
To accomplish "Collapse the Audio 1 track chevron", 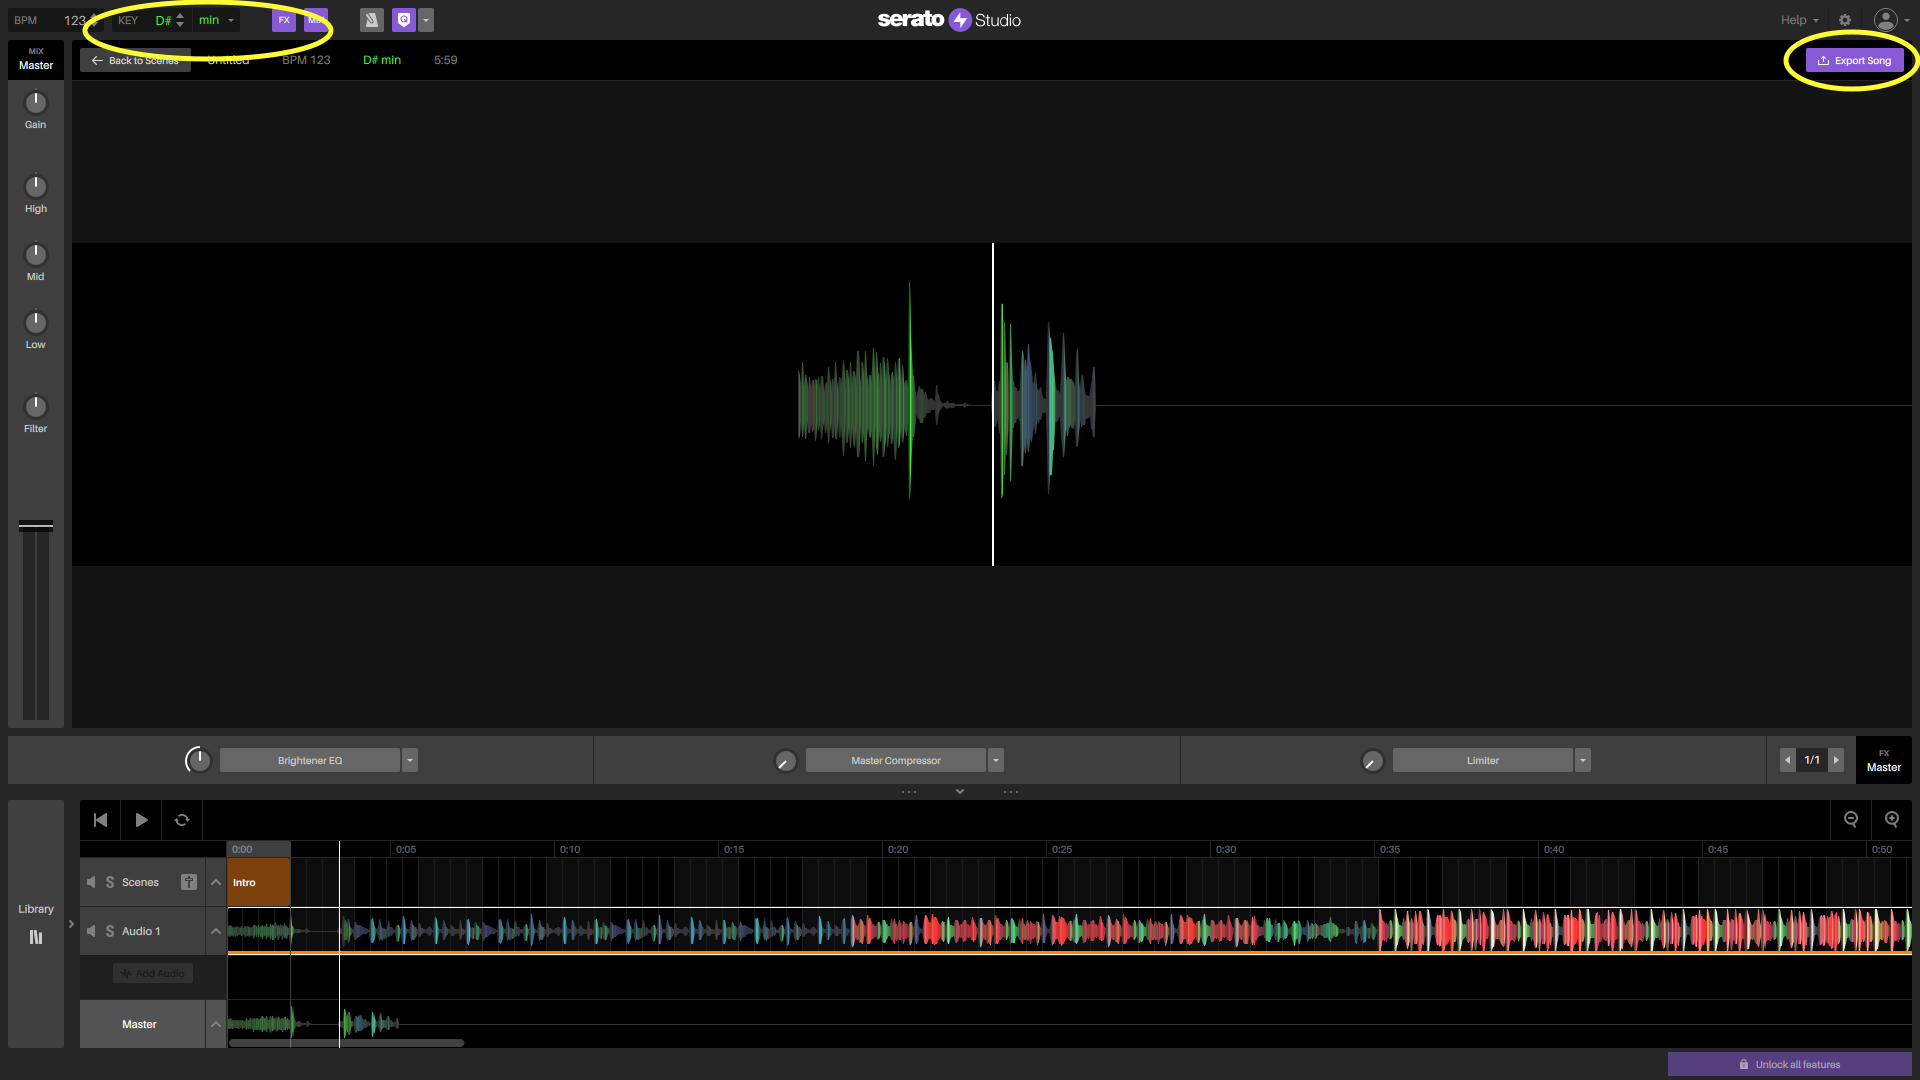I will point(216,931).
